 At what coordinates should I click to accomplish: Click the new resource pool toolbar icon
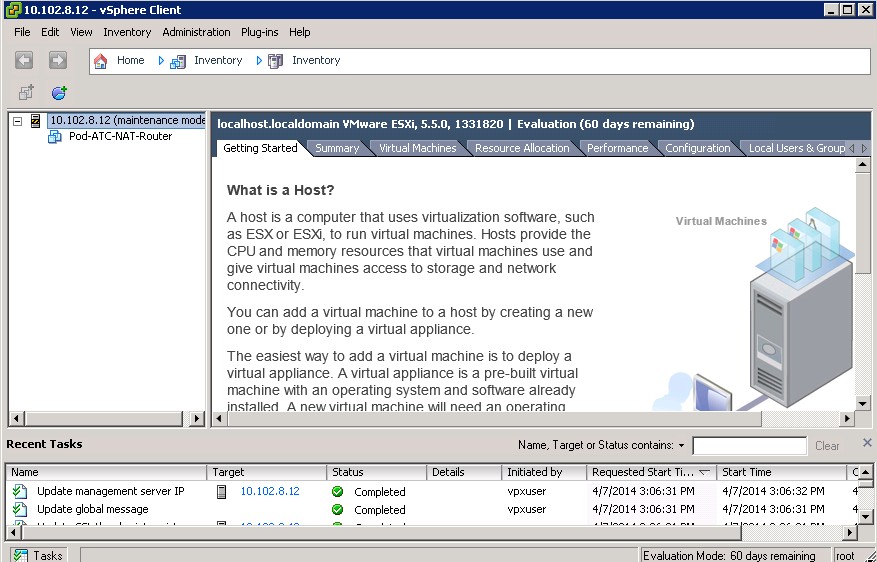pos(59,93)
